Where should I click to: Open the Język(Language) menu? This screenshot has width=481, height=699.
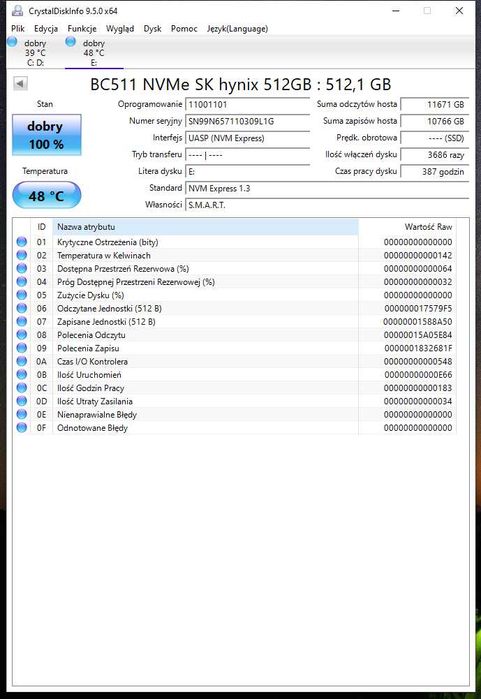(x=238, y=29)
